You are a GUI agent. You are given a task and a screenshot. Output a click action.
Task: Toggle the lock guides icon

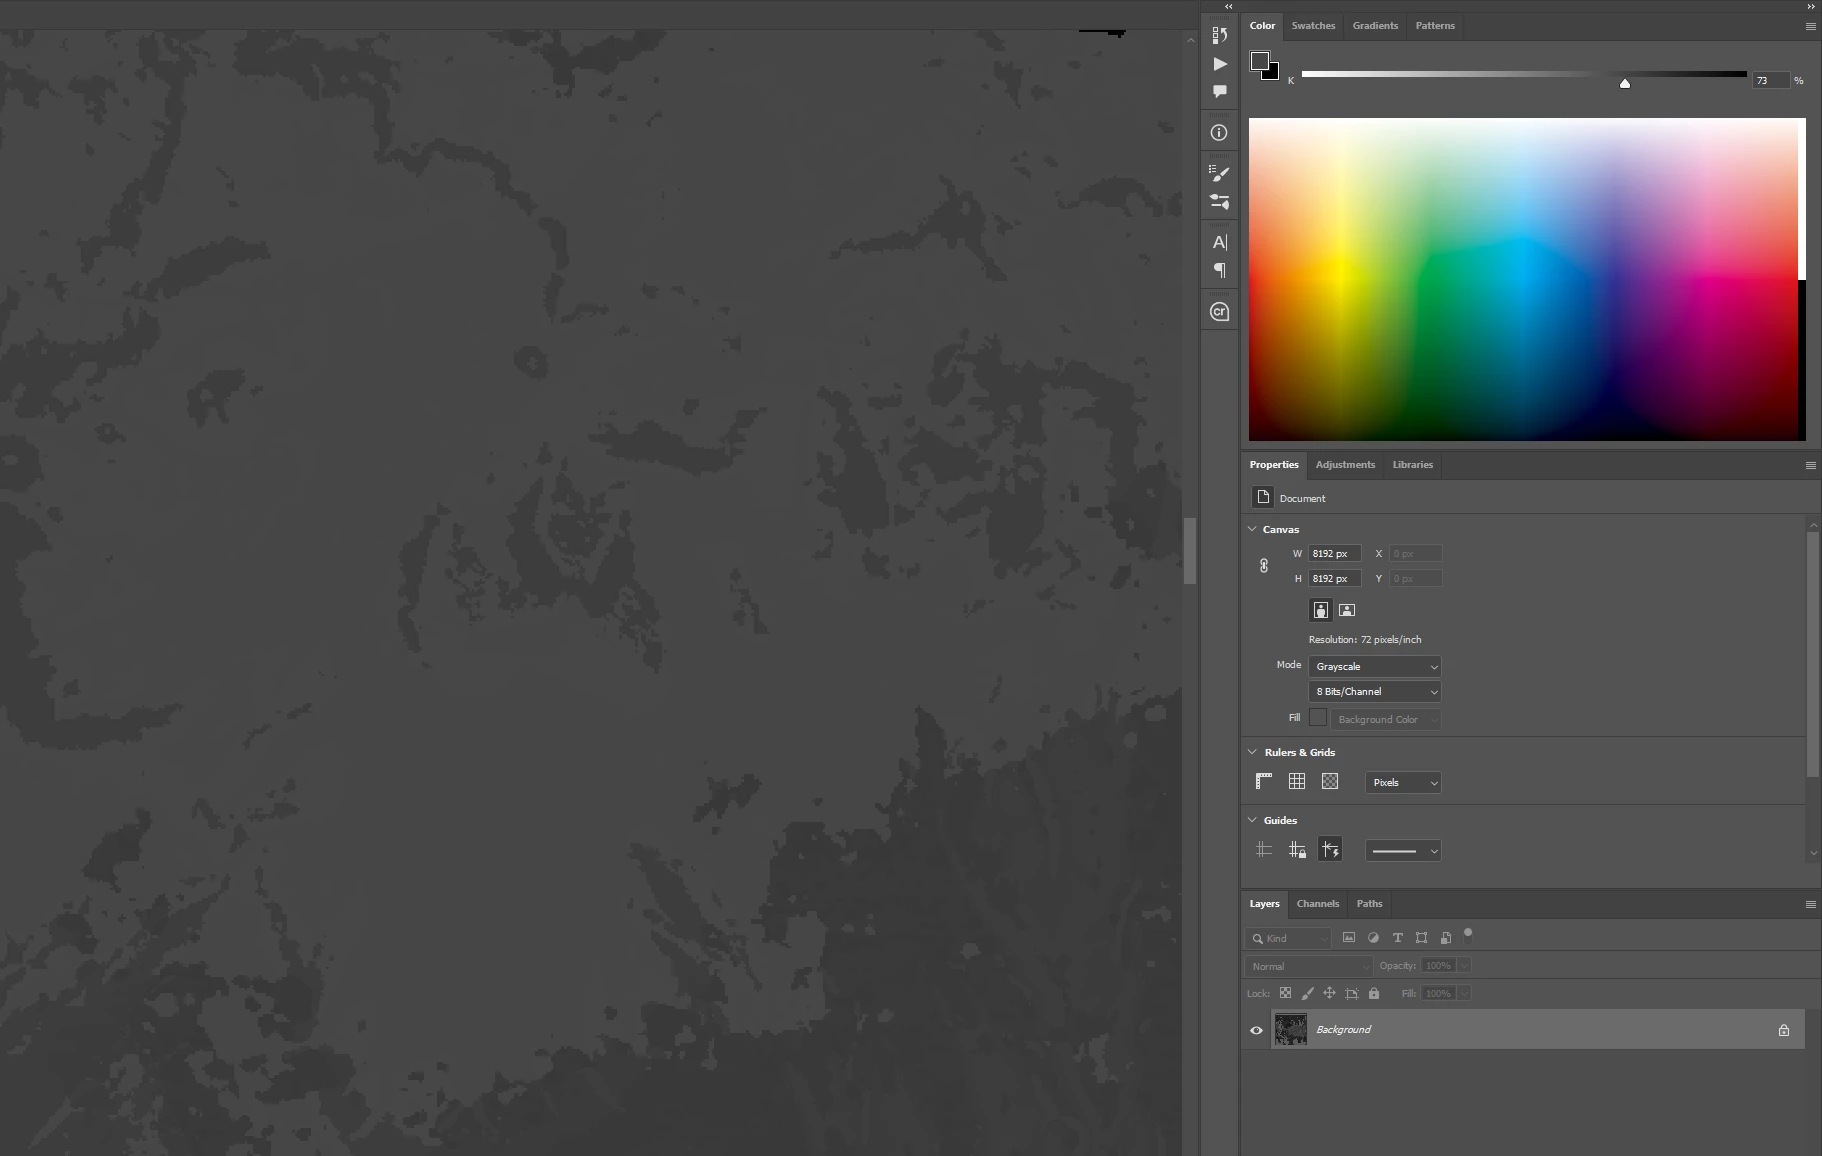pyautogui.click(x=1297, y=850)
